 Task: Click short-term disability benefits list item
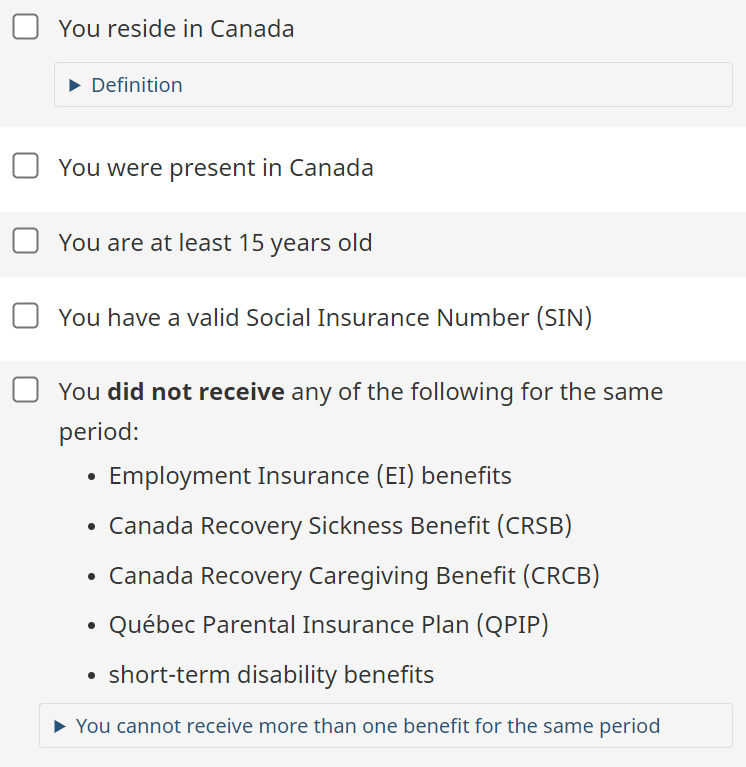pos(271,675)
